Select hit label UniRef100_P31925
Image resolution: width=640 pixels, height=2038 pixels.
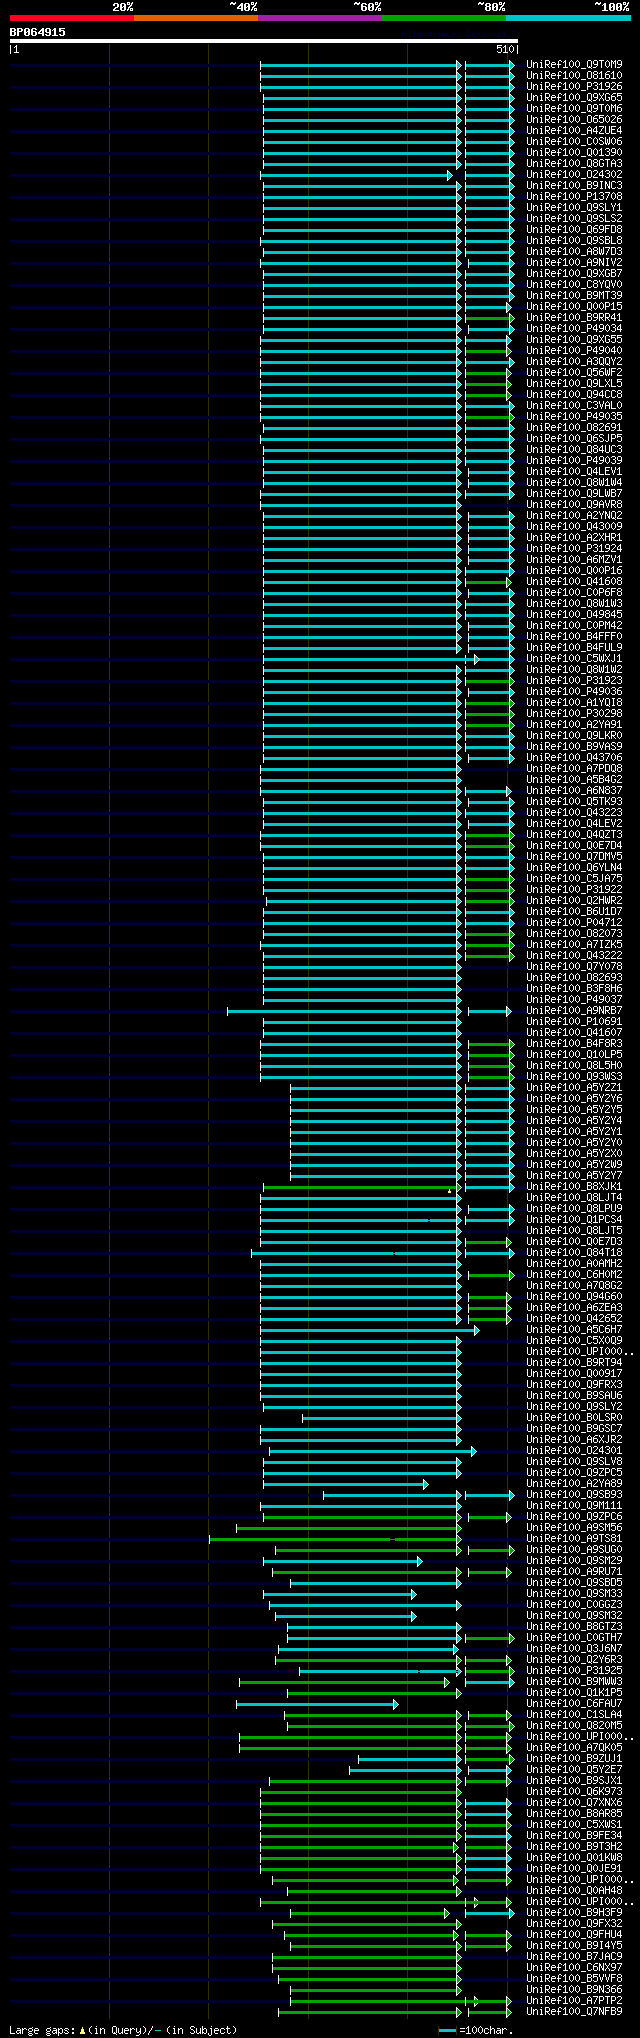point(574,1670)
